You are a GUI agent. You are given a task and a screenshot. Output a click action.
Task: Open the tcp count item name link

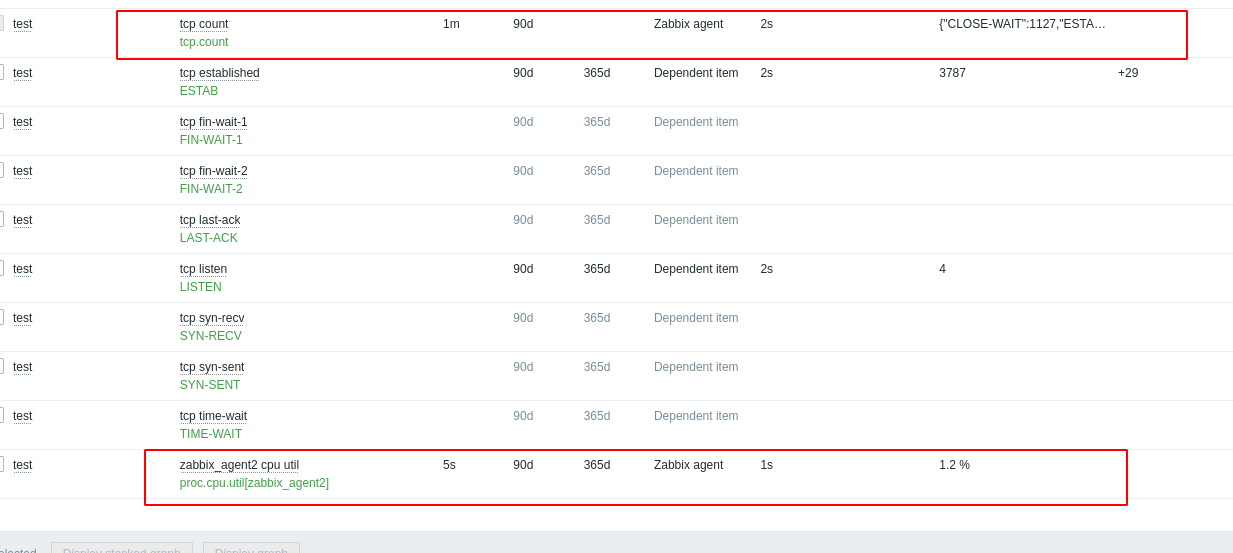(204, 24)
